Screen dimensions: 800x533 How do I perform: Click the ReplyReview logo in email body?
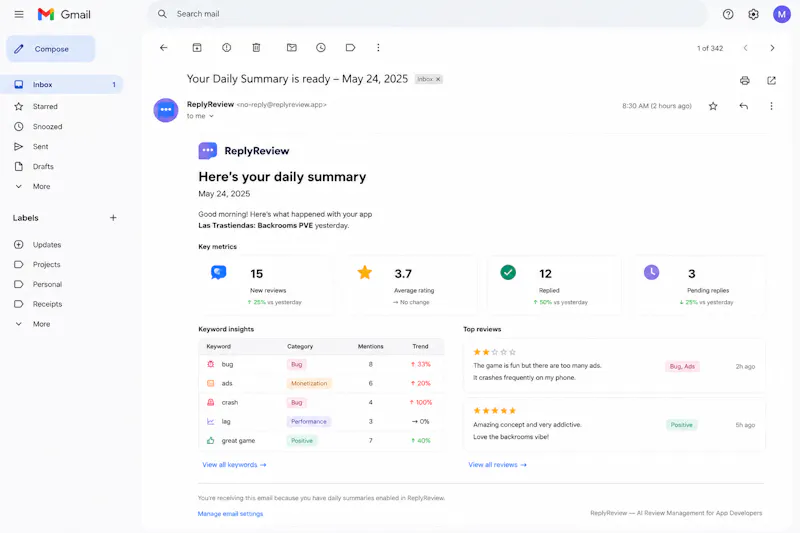click(x=244, y=151)
